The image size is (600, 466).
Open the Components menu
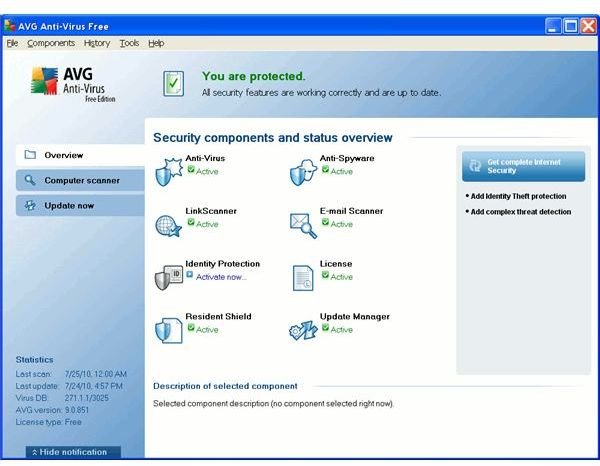click(x=51, y=43)
